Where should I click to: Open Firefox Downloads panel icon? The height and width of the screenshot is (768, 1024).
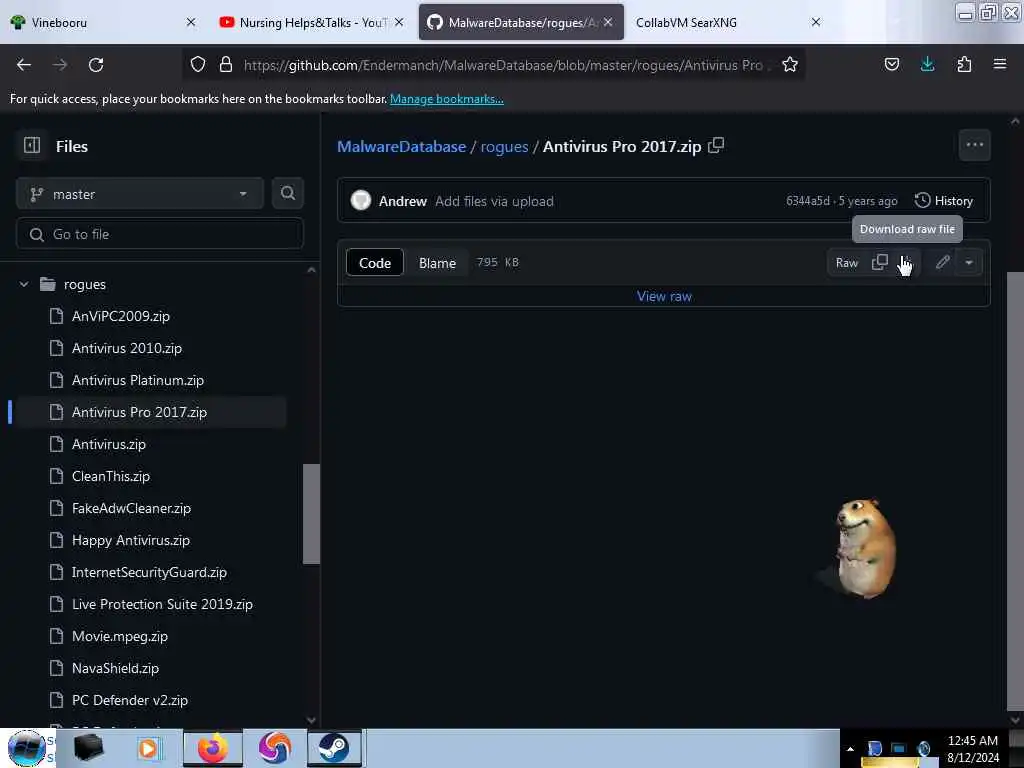(x=927, y=65)
